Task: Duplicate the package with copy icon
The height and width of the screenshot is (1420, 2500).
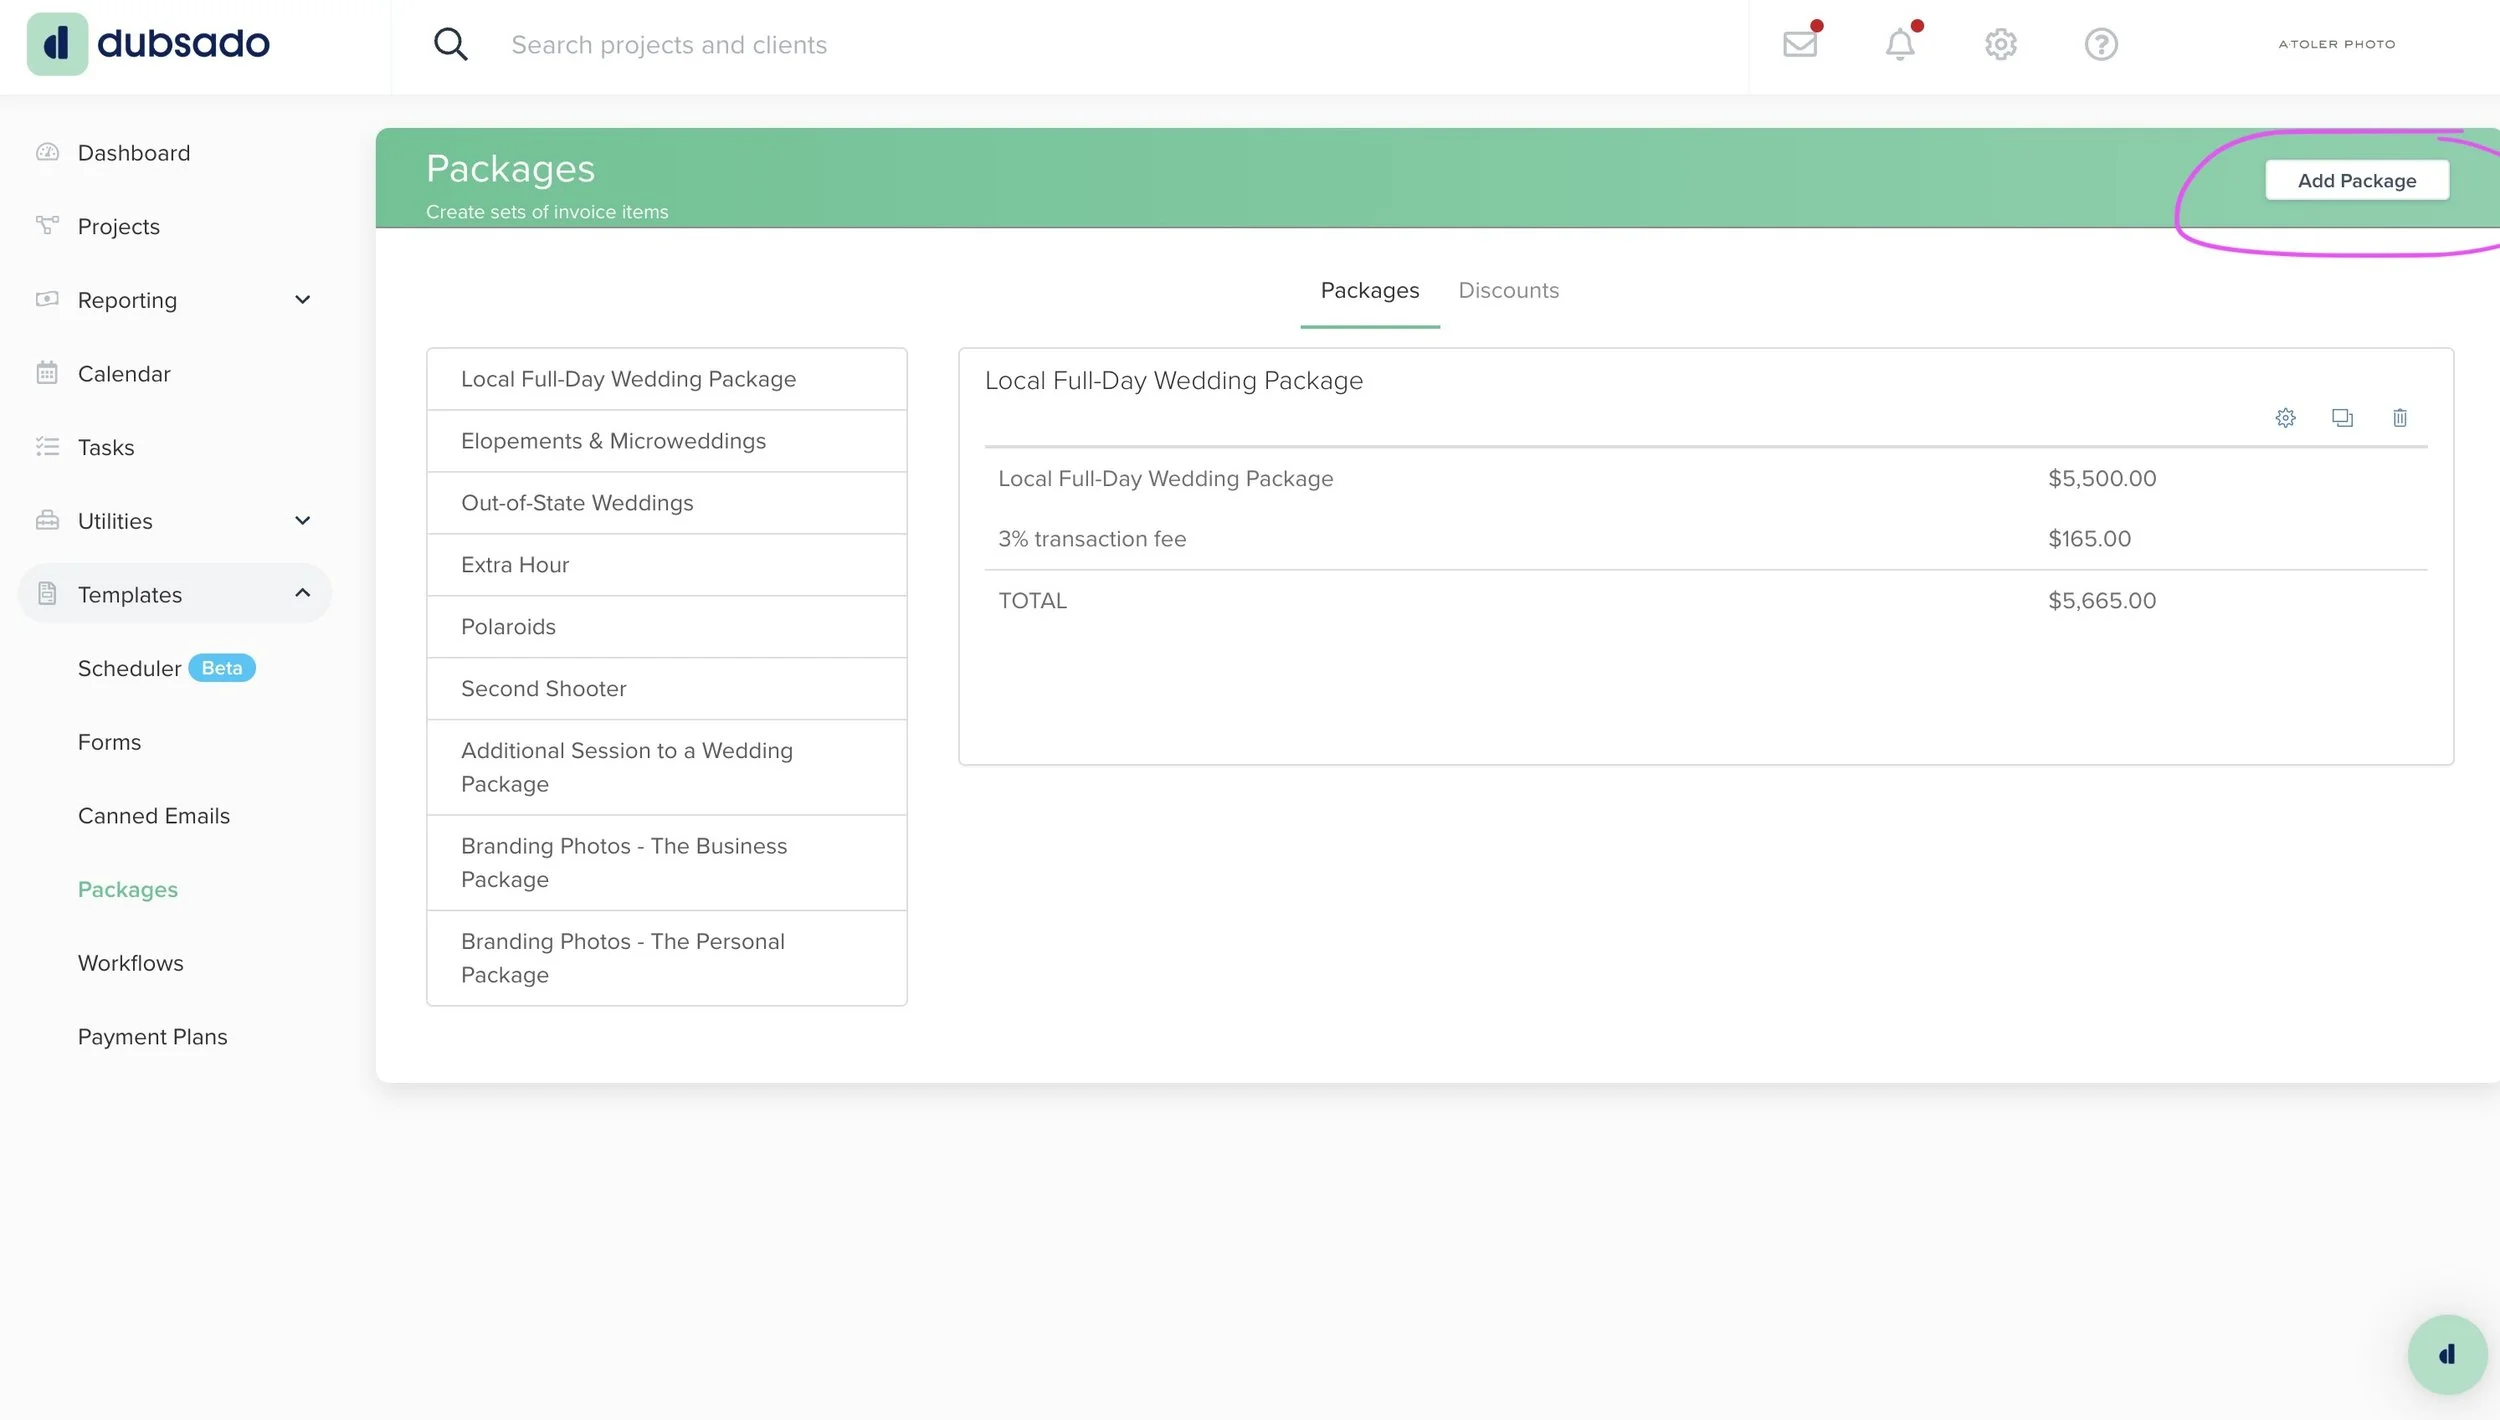Action: click(2342, 418)
